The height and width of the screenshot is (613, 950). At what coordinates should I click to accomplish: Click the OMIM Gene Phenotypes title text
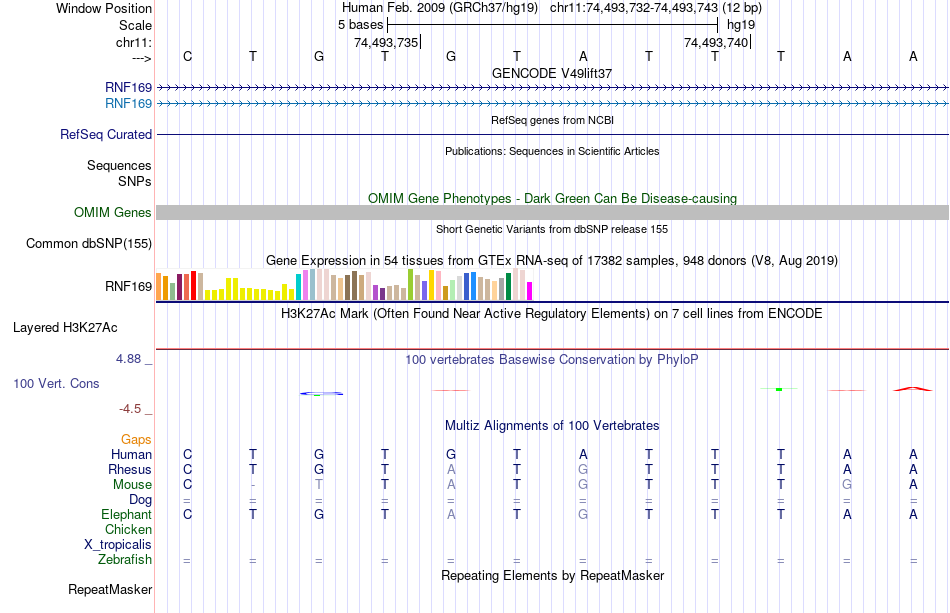pos(552,199)
